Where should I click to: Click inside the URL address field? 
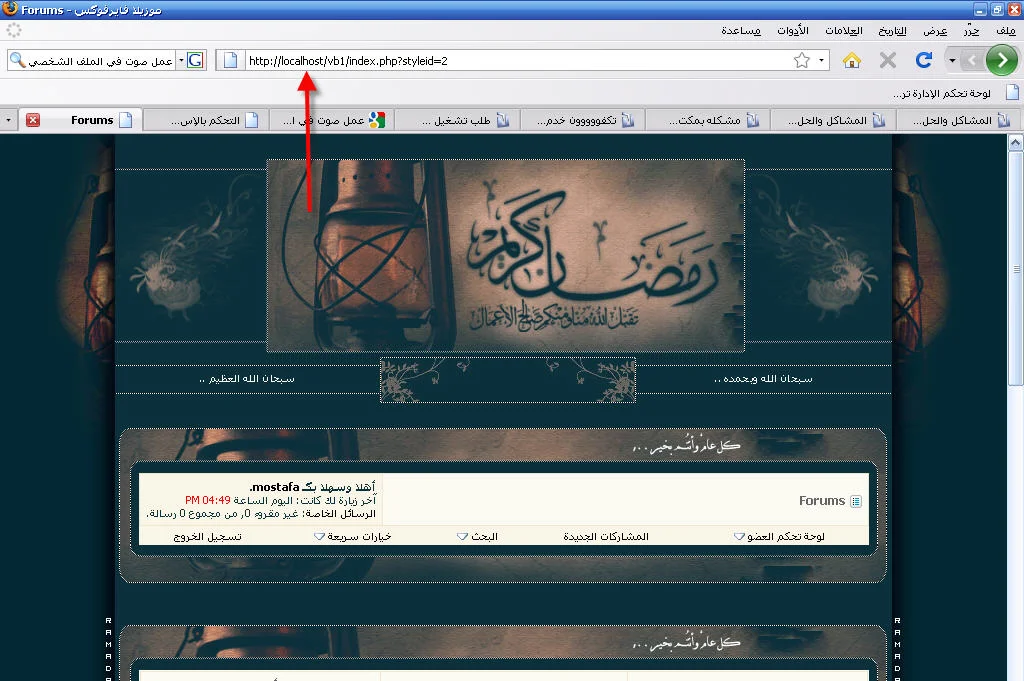pyautogui.click(x=520, y=61)
